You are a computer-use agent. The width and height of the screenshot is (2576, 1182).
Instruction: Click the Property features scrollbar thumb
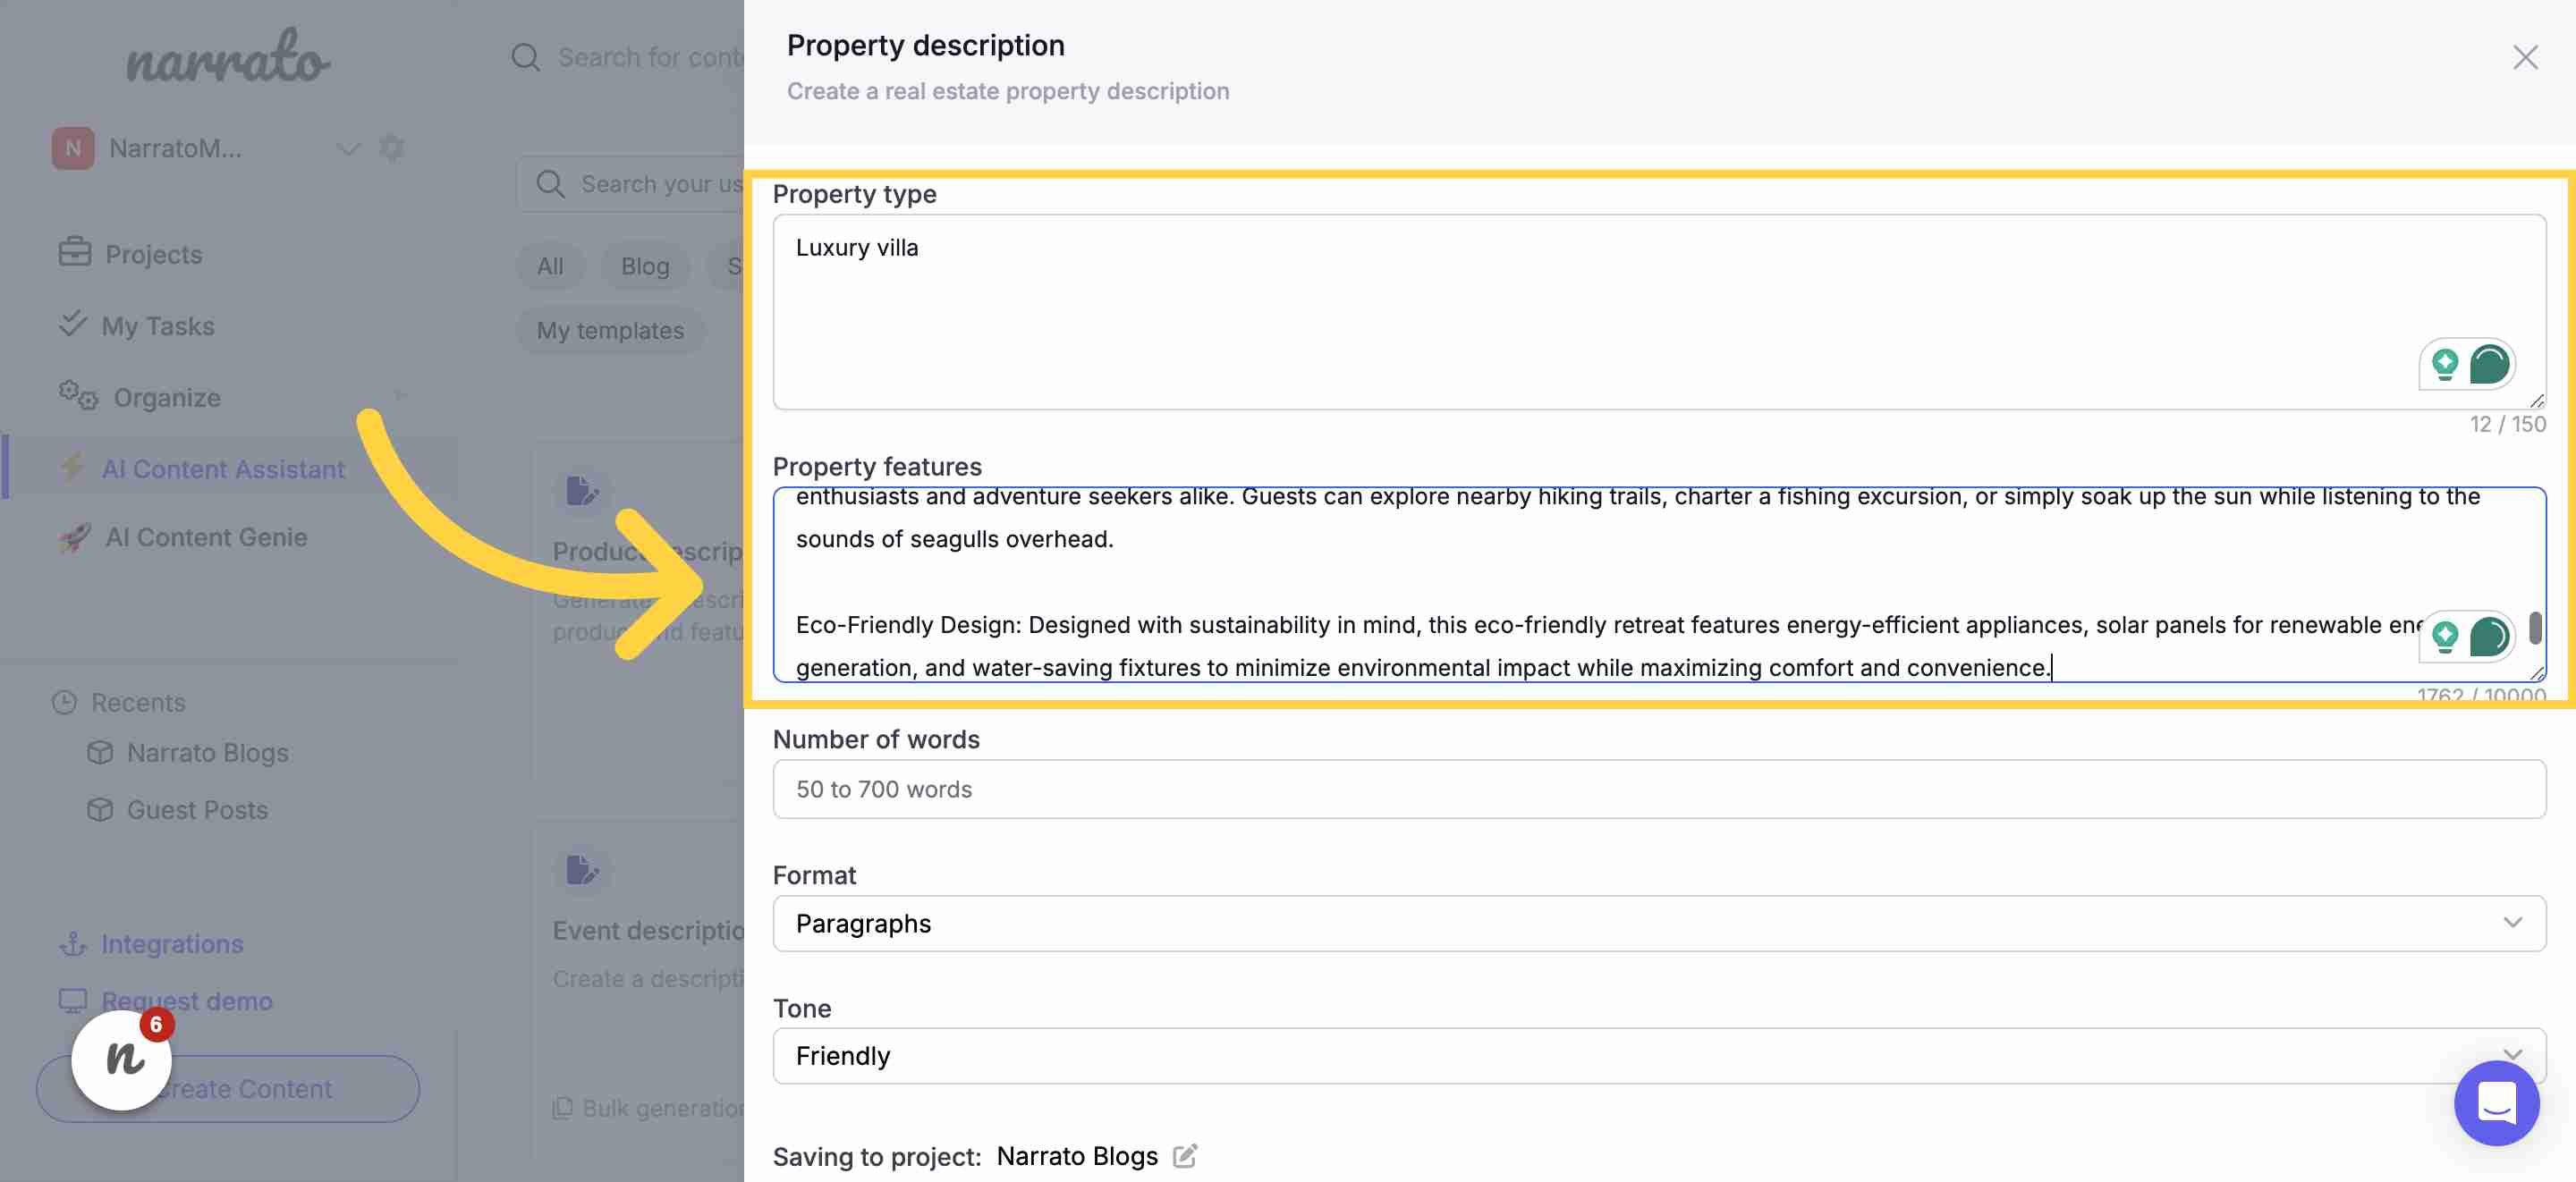click(2535, 628)
